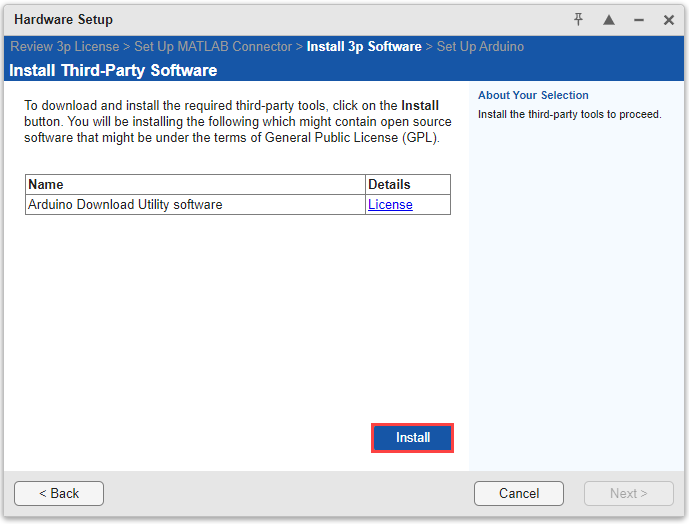Pin the Hardware Setup window
The width and height of the screenshot is (689, 524).
click(x=578, y=20)
